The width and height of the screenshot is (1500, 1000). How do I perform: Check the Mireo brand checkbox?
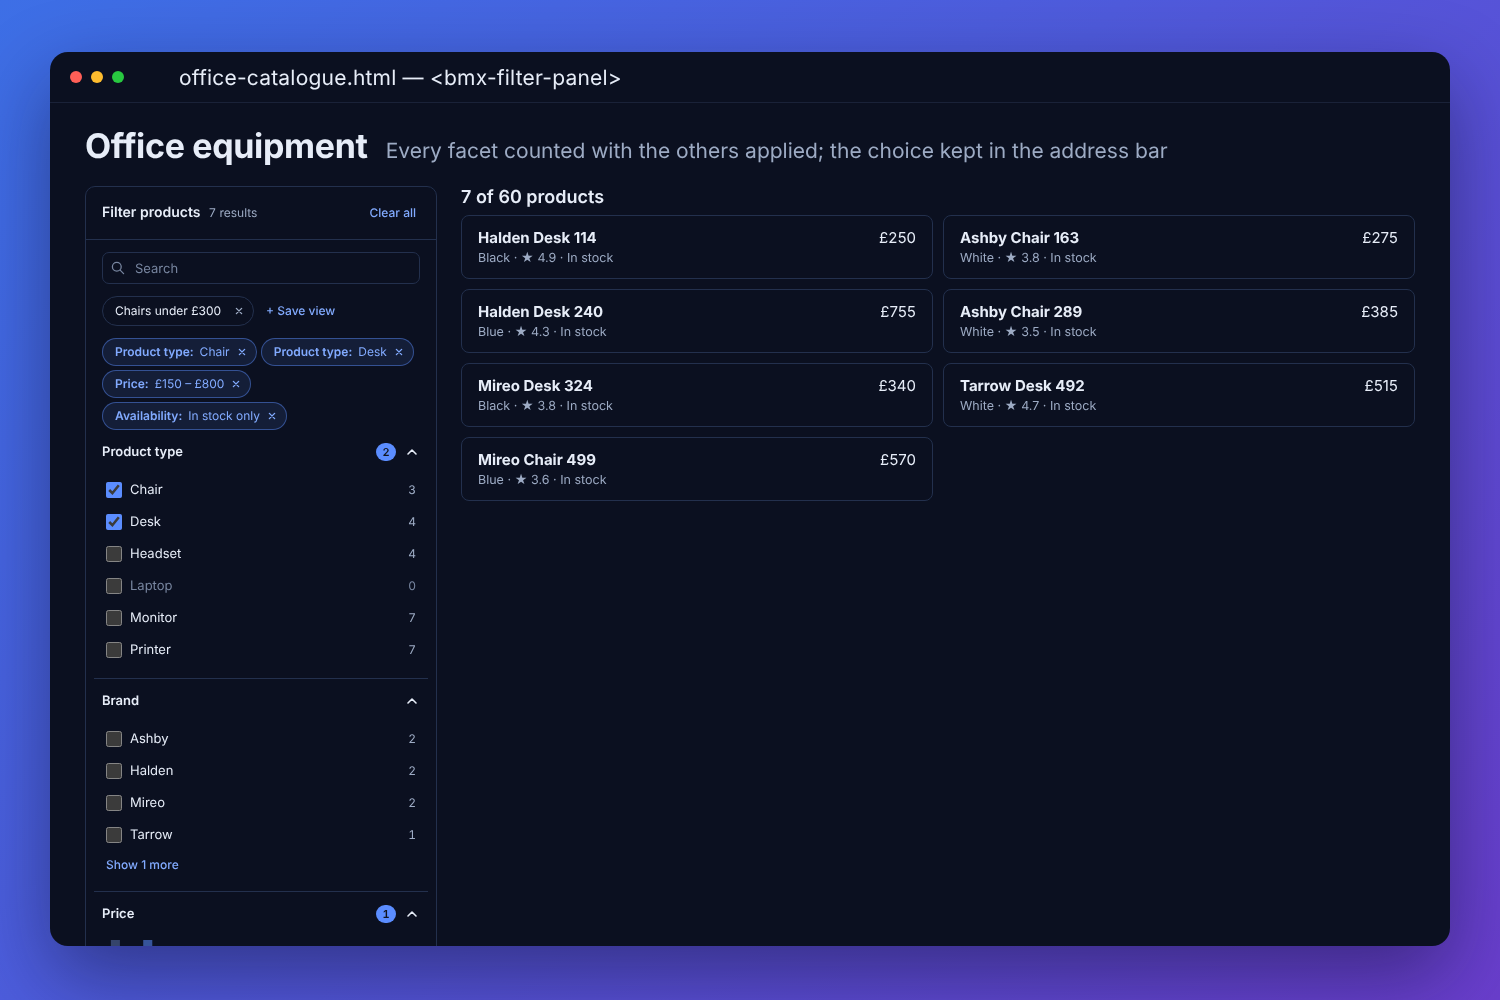[114, 803]
